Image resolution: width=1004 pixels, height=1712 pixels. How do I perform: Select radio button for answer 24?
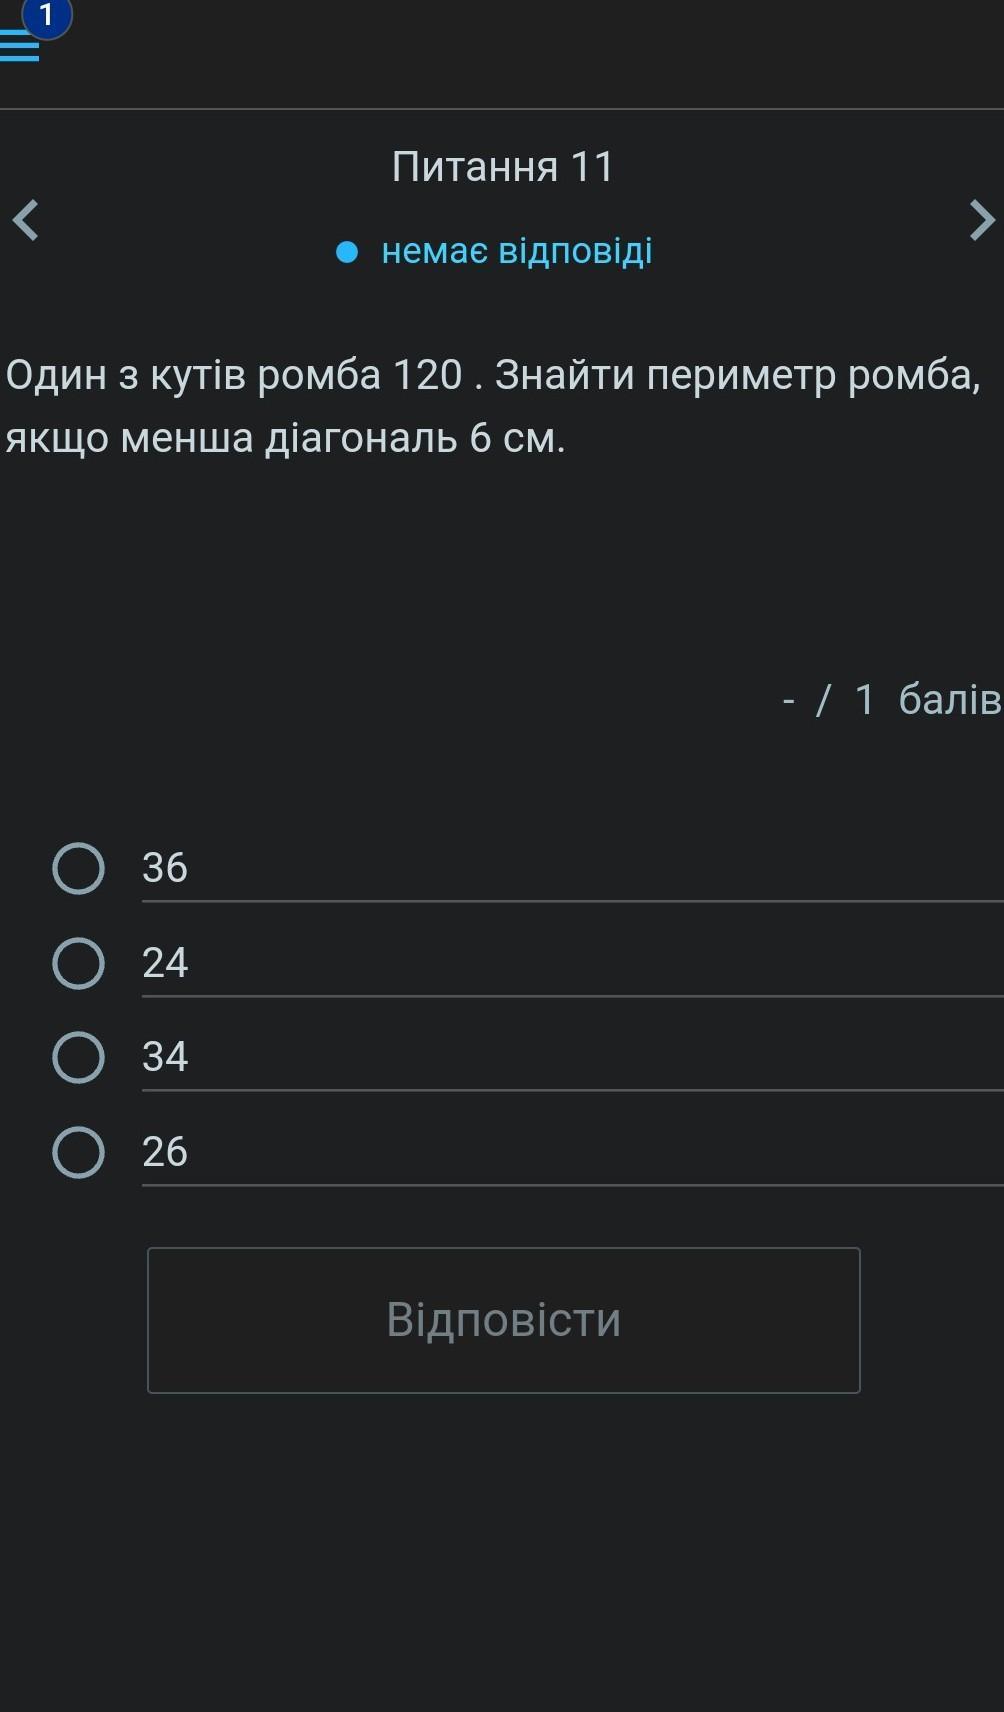(x=78, y=963)
